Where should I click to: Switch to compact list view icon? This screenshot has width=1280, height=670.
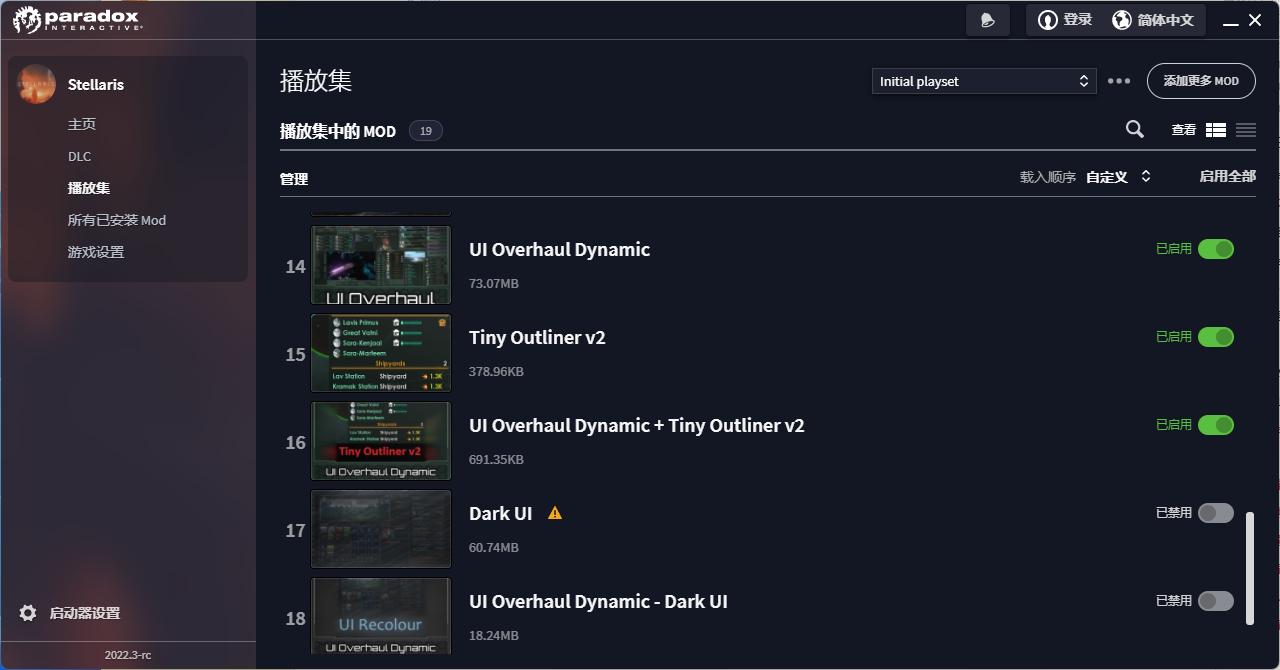click(1246, 130)
